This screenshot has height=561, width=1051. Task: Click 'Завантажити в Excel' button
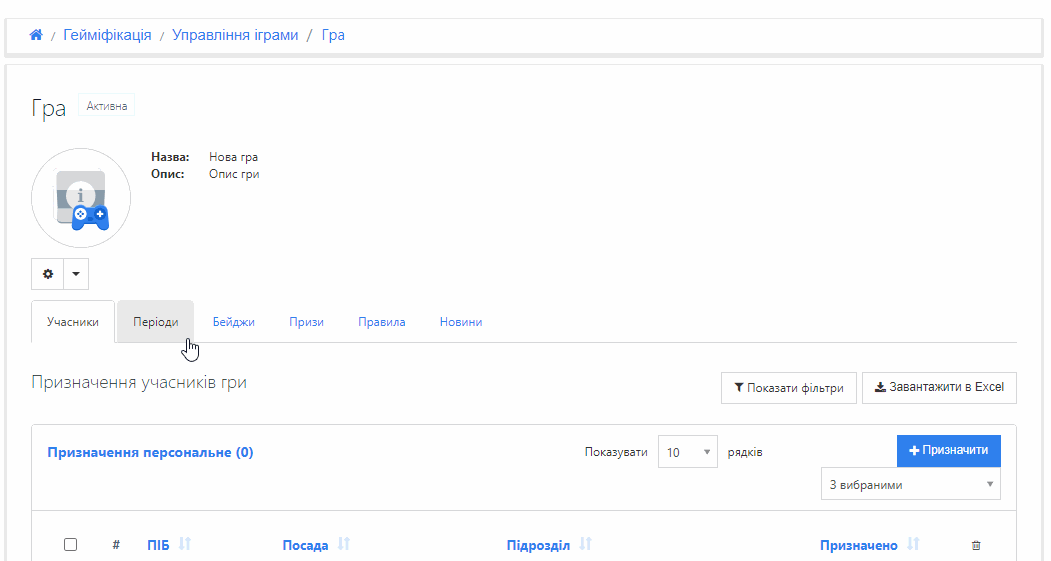(939, 388)
